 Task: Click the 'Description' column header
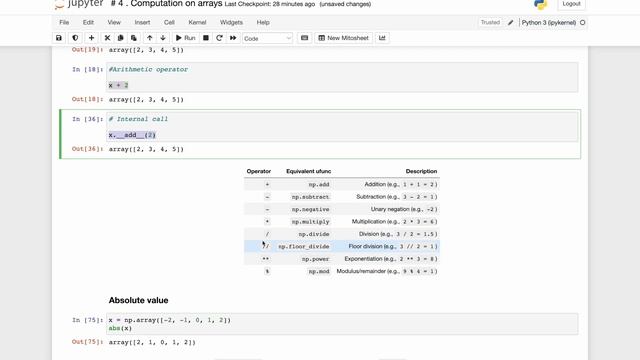click(x=421, y=171)
